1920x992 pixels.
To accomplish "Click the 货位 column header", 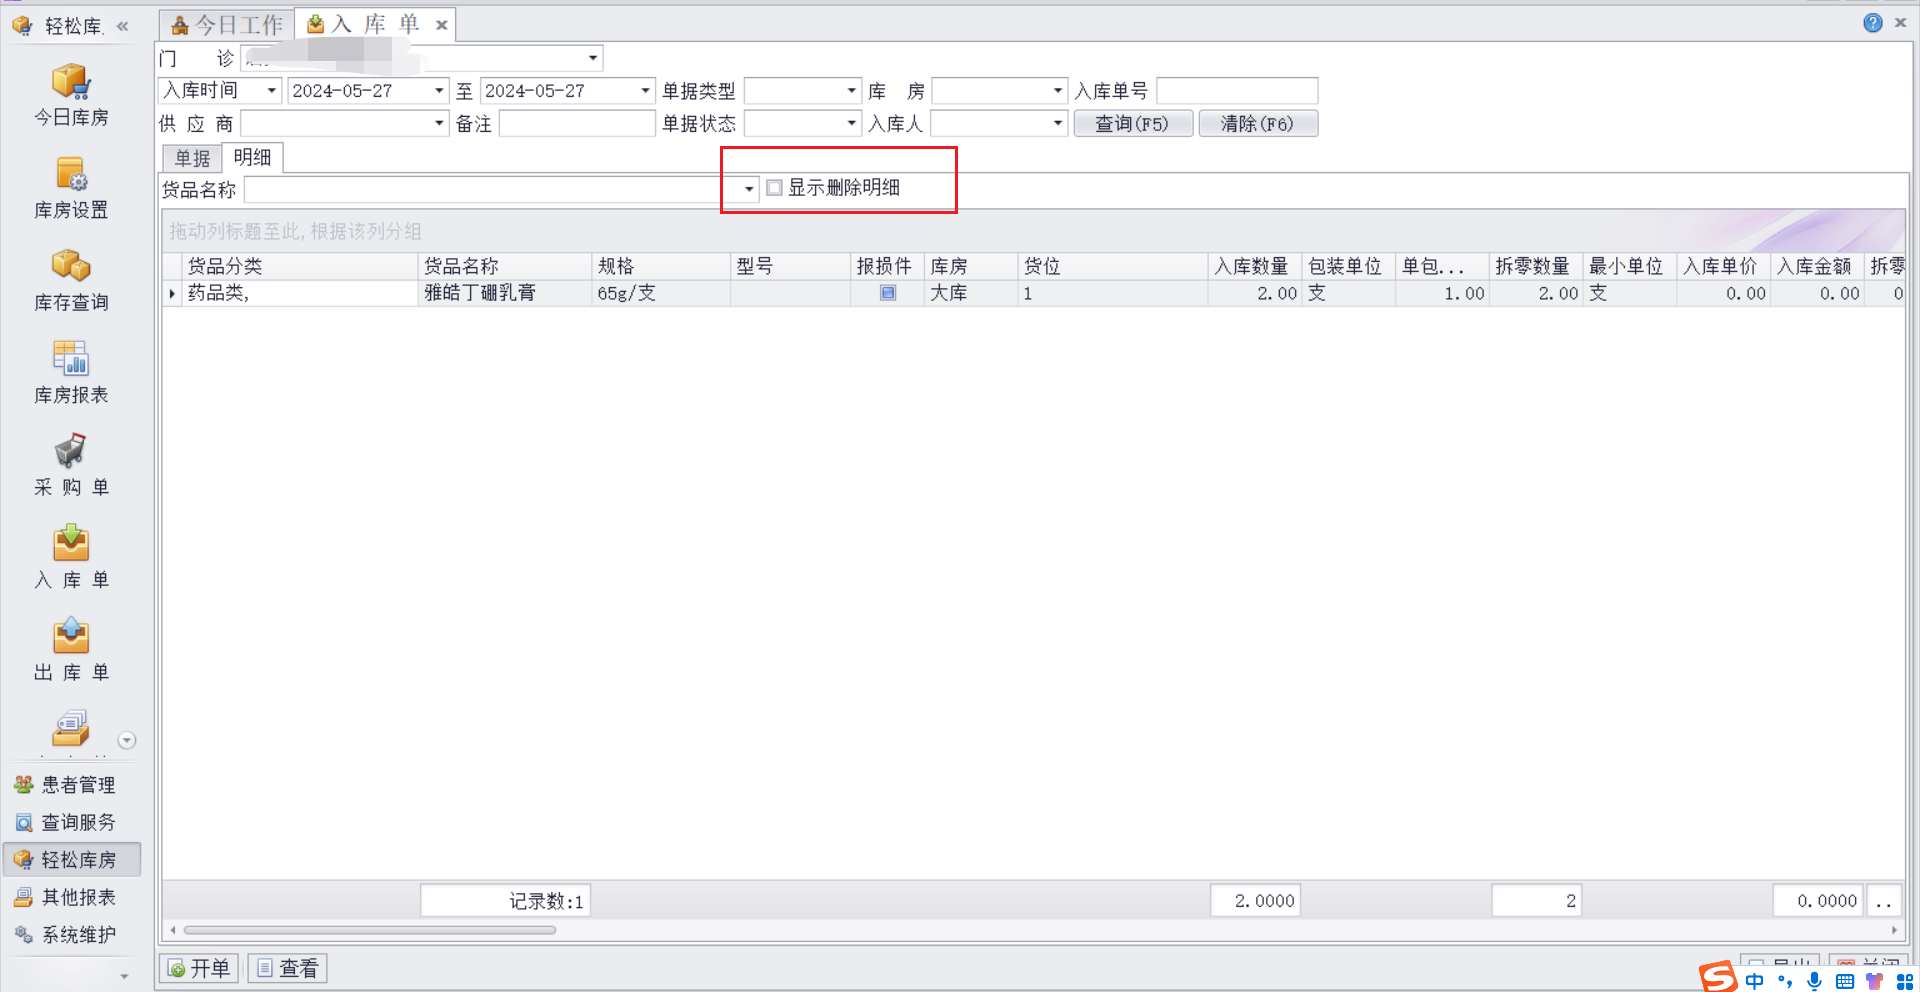I will pos(1112,266).
